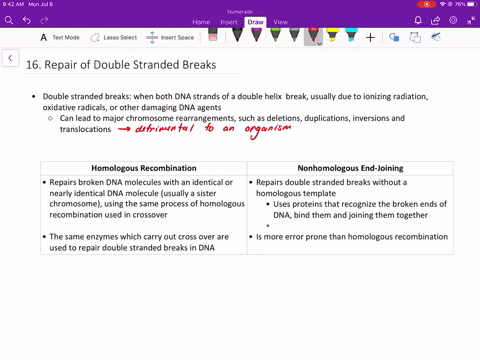This screenshot has width=480, height=360.
Task: Pick the magenta pen
Action: pyautogui.click(x=256, y=35)
